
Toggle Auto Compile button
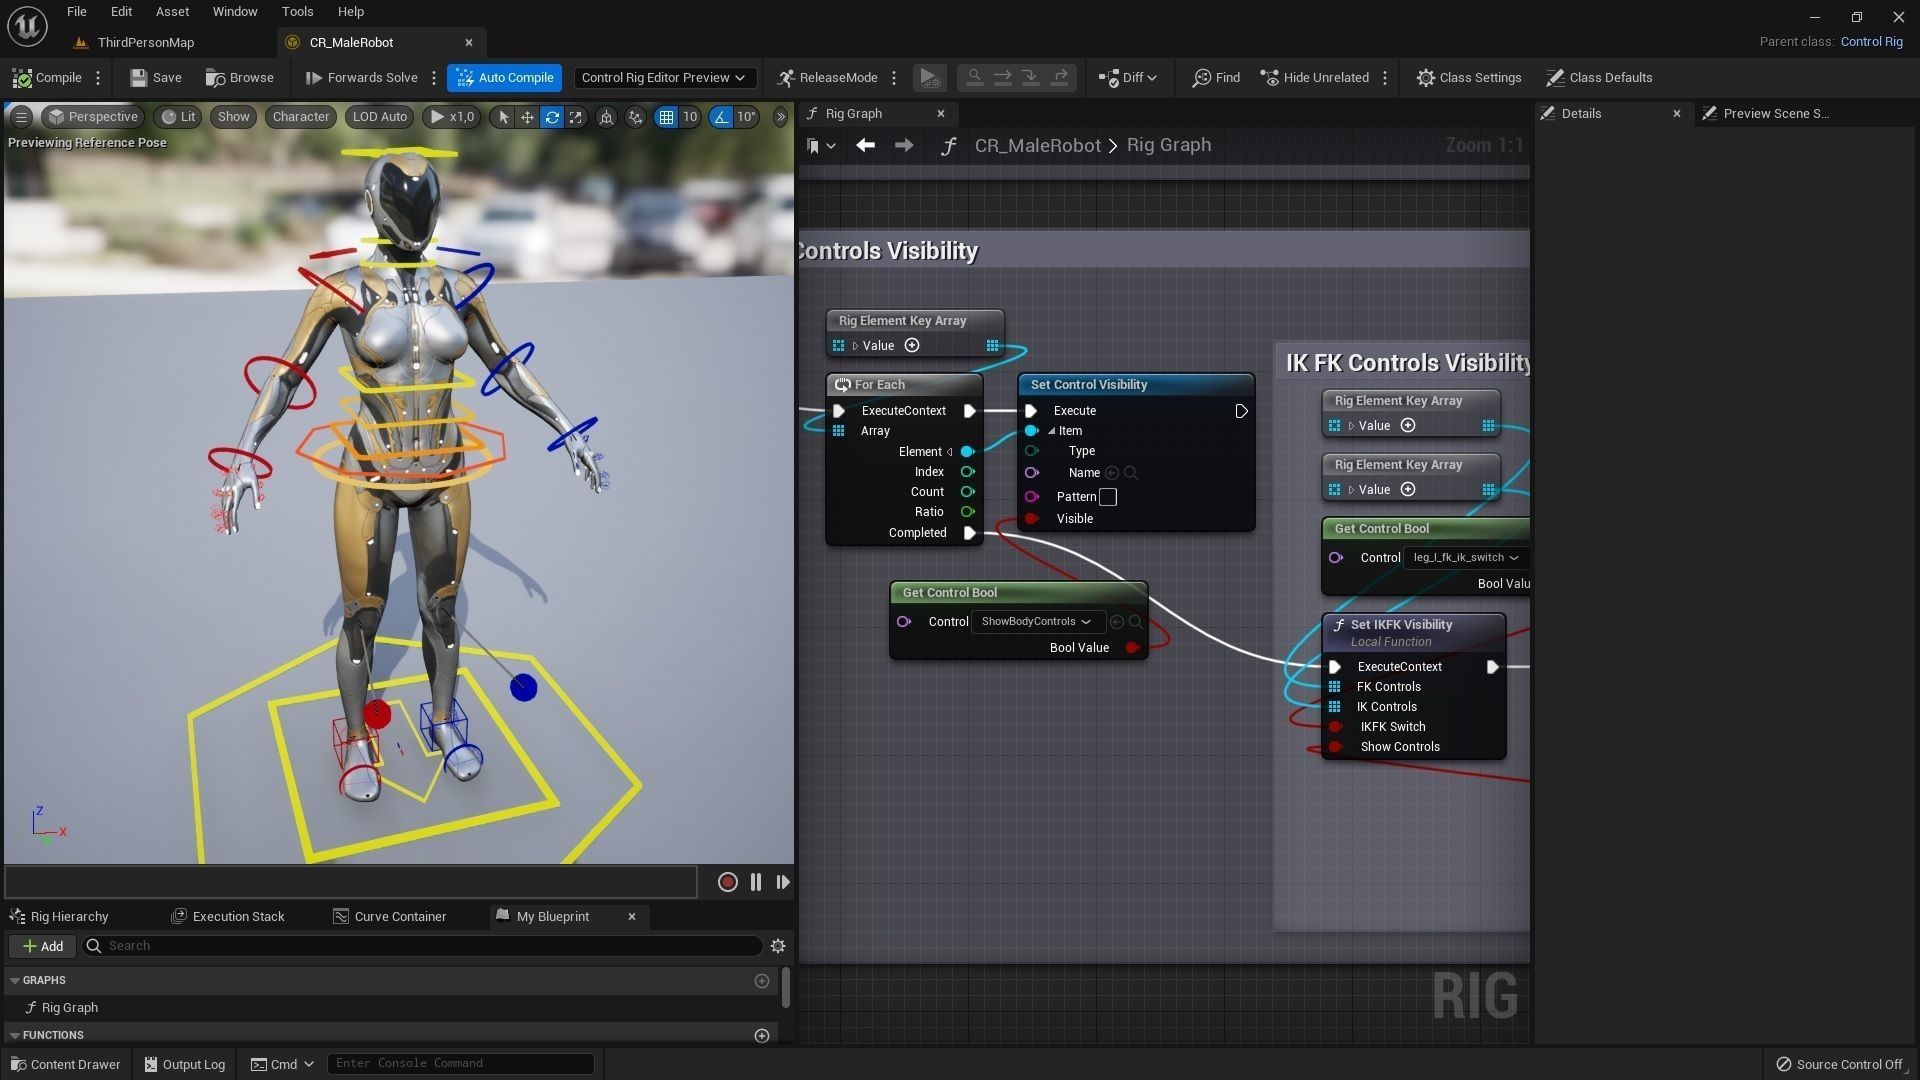505,78
